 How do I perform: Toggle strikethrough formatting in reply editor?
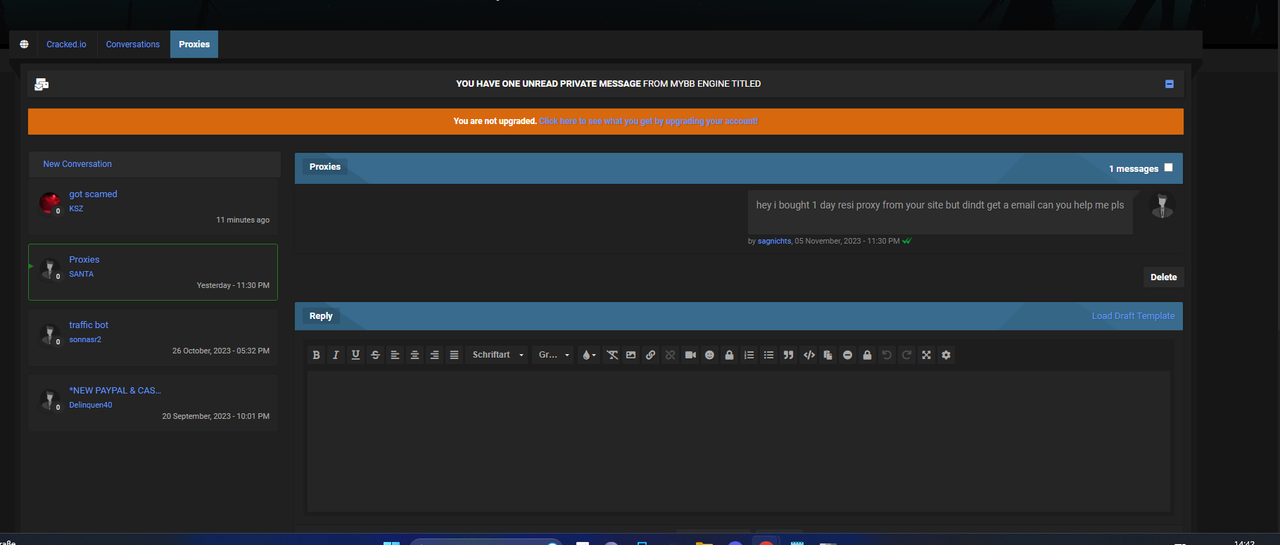(375, 355)
